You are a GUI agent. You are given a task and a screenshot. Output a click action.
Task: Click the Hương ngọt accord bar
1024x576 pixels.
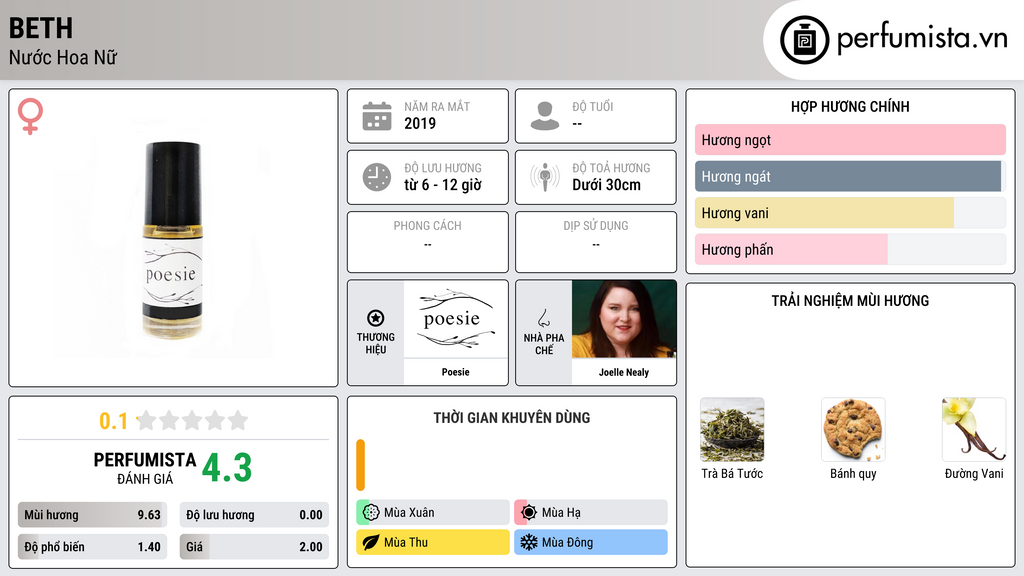tap(850, 140)
